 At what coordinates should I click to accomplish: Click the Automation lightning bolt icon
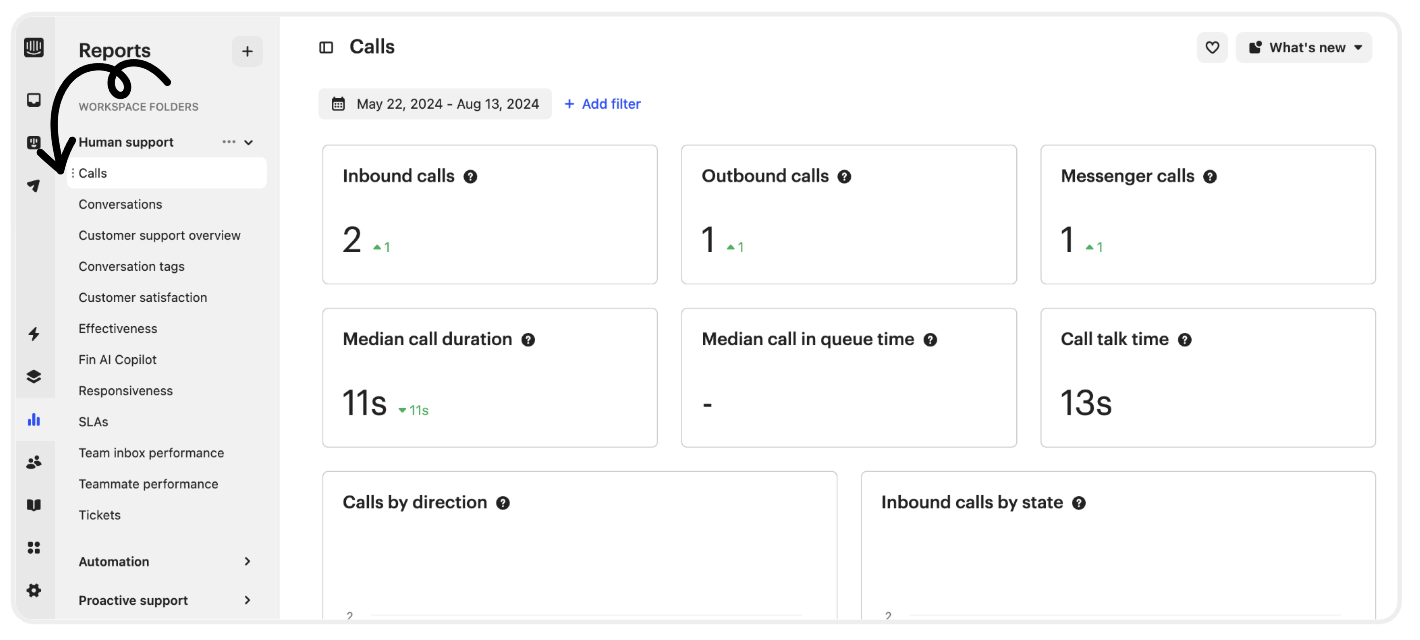[34, 334]
